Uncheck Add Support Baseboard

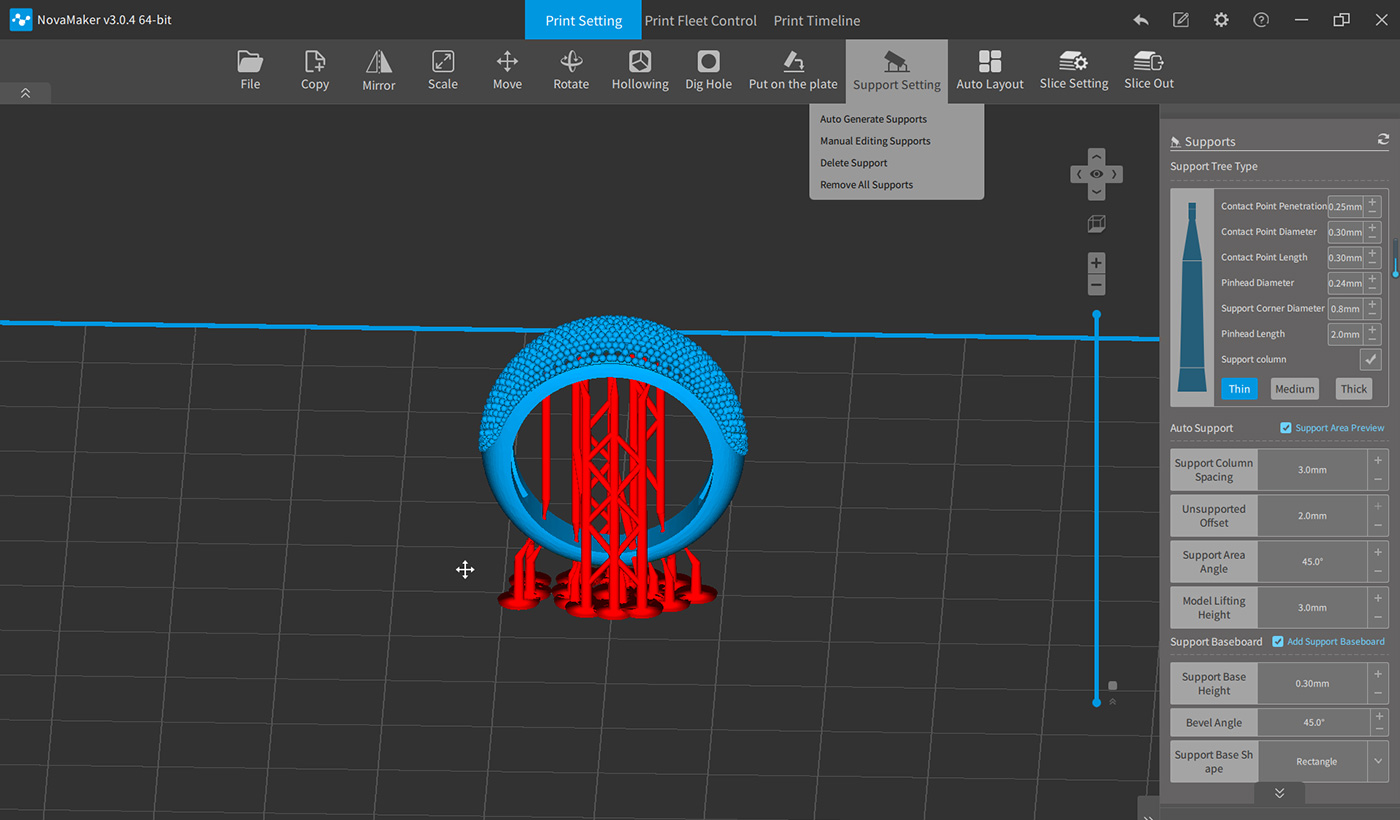coord(1278,641)
